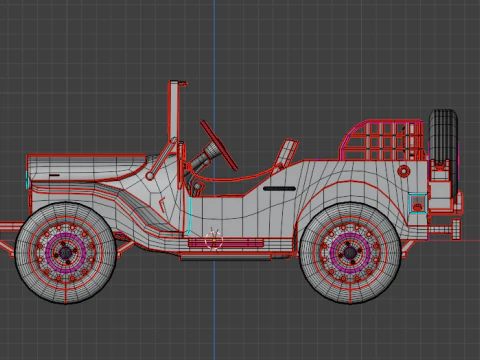Select the jeep hood mesh

[87, 167]
